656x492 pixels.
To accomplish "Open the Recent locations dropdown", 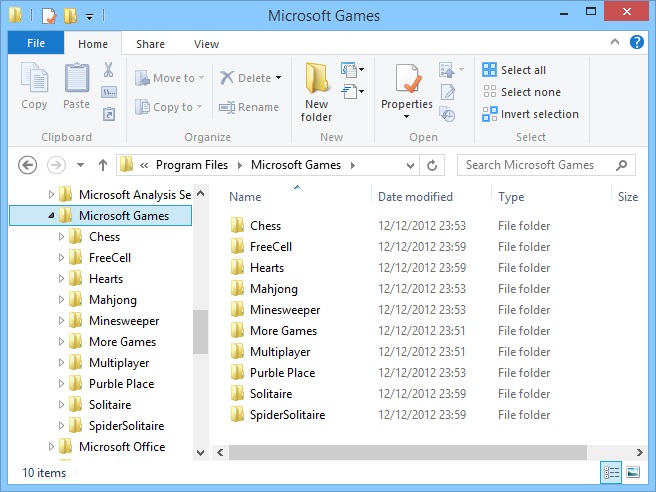I will [x=81, y=165].
